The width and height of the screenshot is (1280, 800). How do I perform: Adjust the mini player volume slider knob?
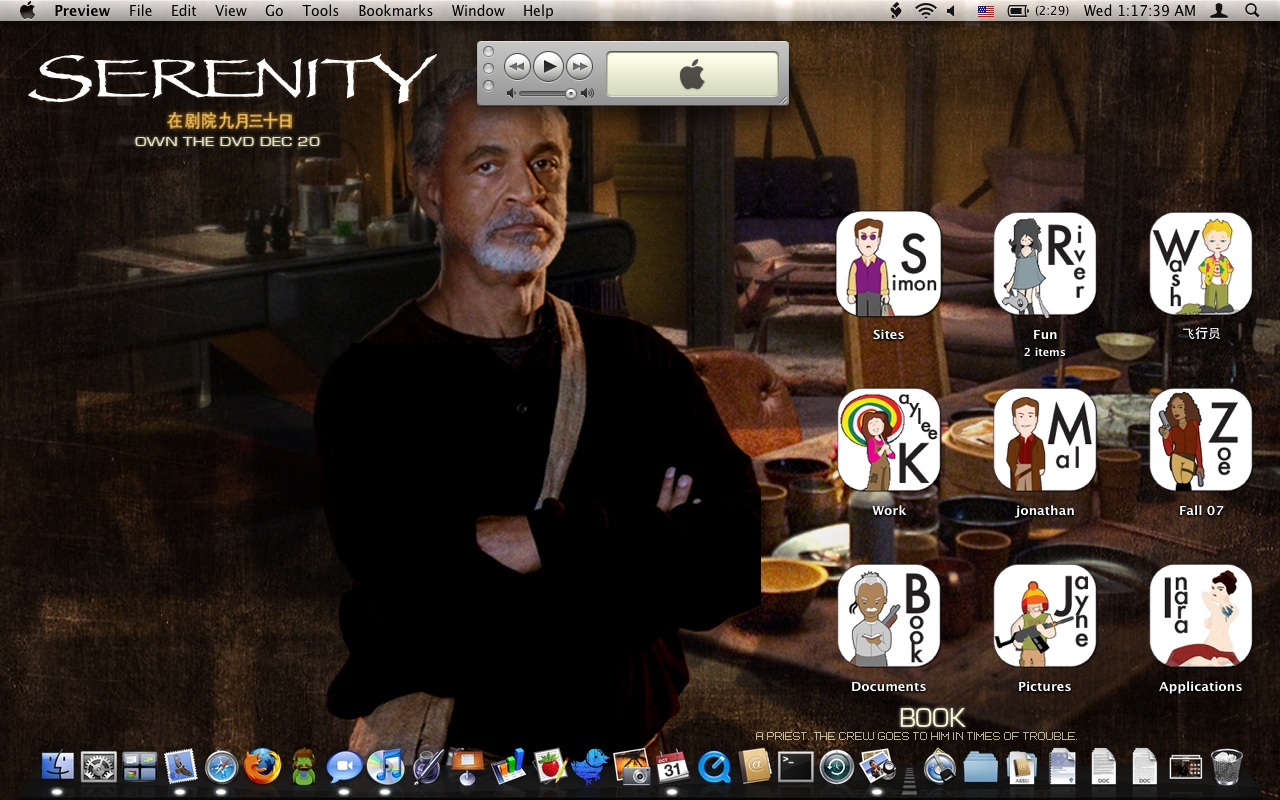pos(571,93)
